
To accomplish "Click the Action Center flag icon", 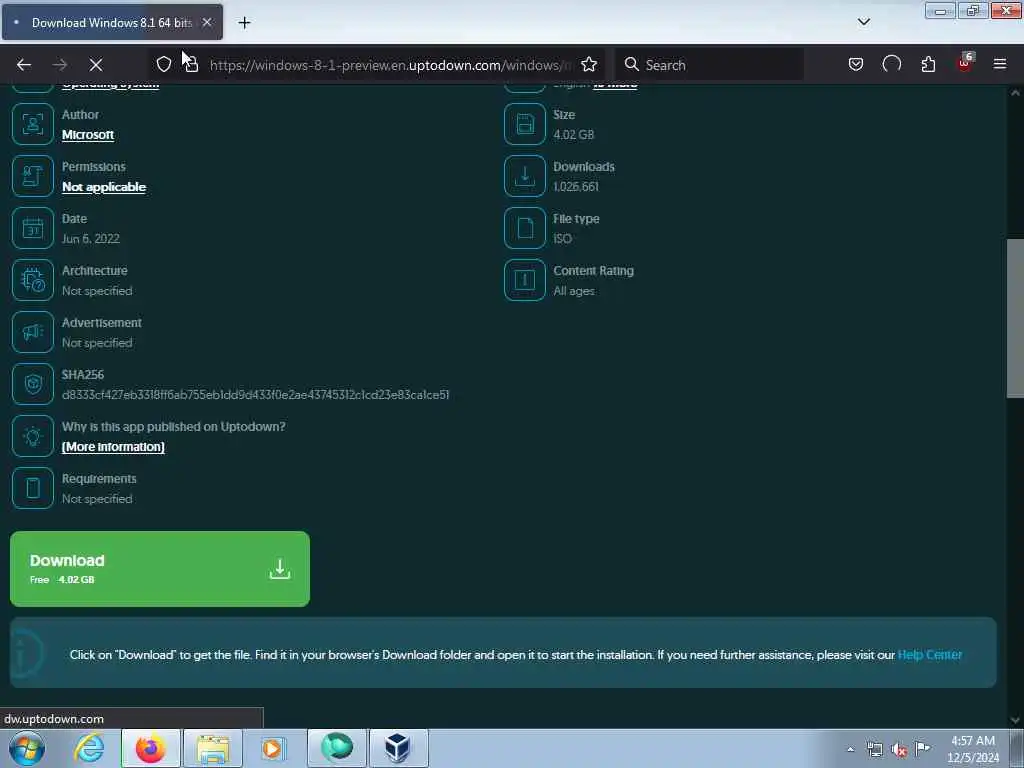I will (922, 749).
